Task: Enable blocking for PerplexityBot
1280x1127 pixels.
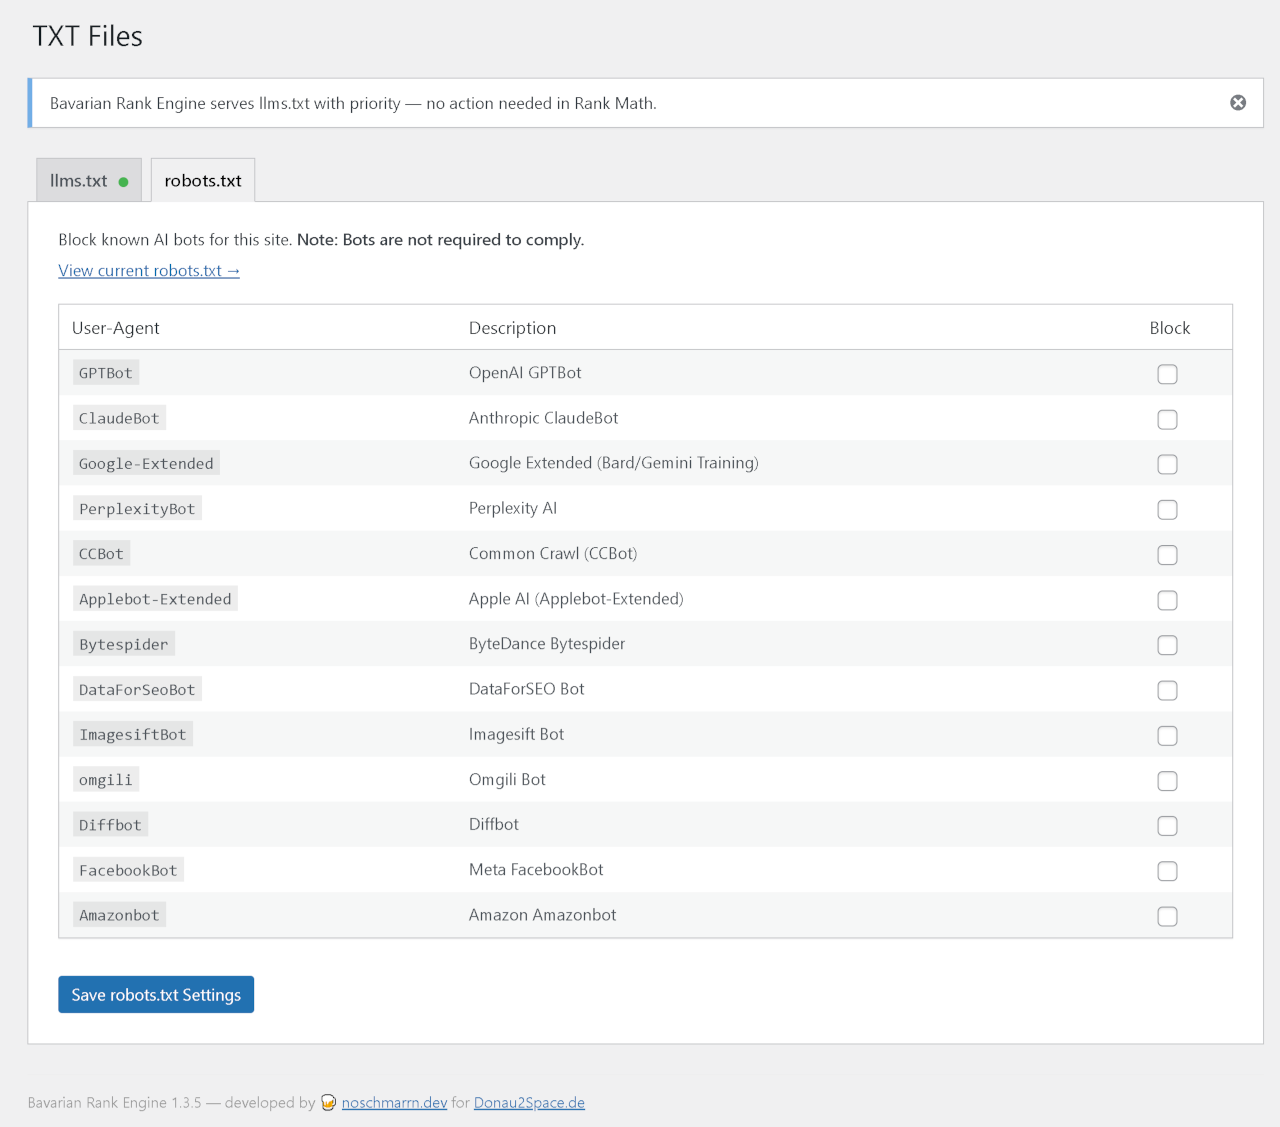Action: click(x=1167, y=509)
